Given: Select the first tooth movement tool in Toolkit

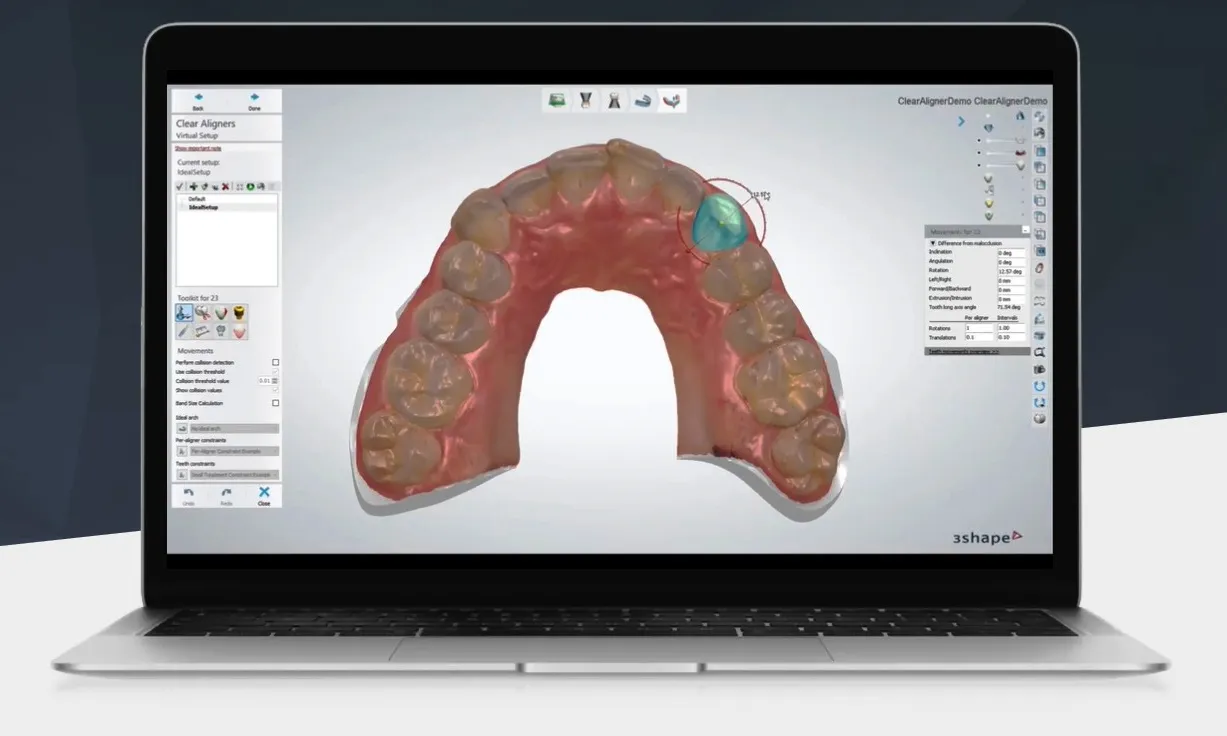Looking at the screenshot, I should click(x=184, y=313).
